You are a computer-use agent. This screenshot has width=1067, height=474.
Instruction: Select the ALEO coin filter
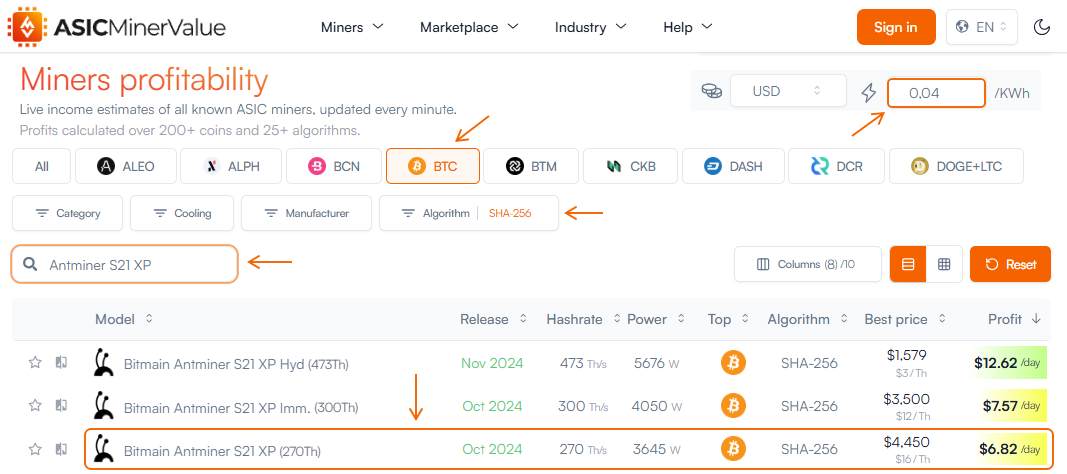coord(125,166)
